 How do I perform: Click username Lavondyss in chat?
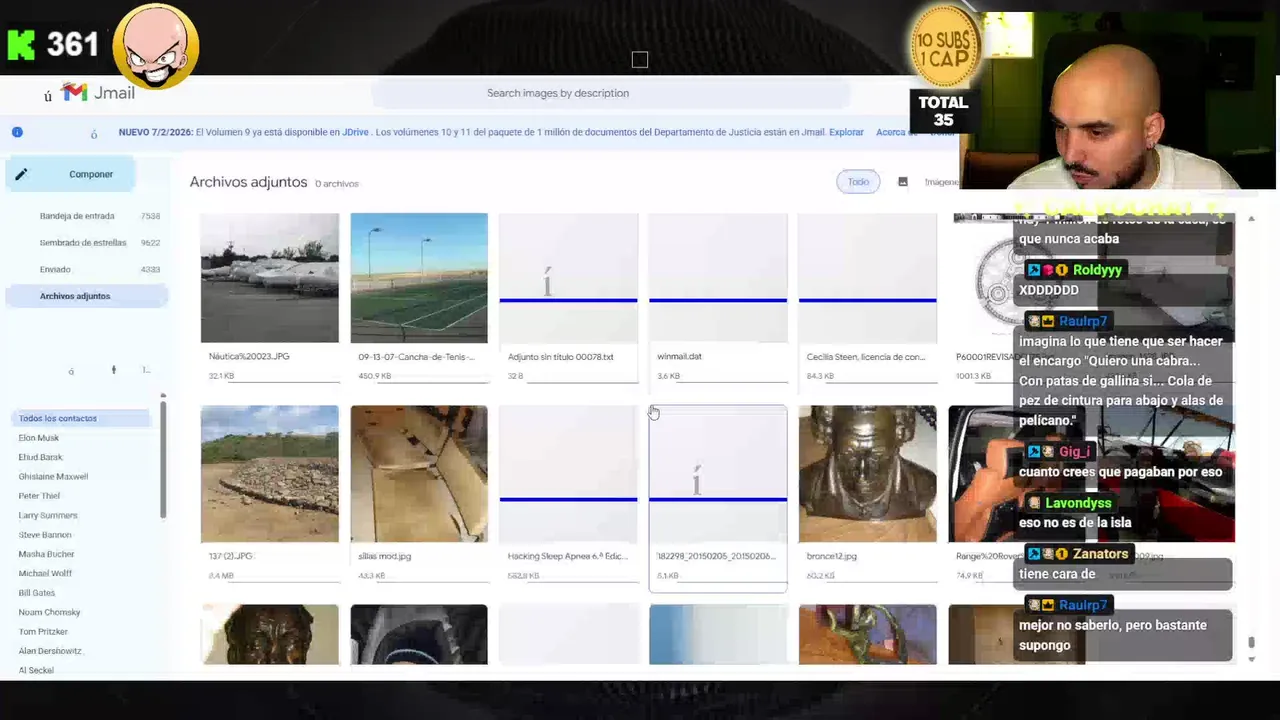click(1078, 503)
